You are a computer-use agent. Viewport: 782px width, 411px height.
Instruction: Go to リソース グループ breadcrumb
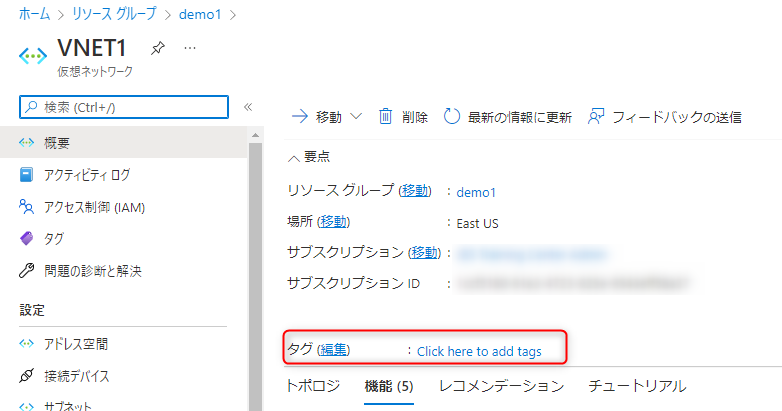[x=114, y=14]
